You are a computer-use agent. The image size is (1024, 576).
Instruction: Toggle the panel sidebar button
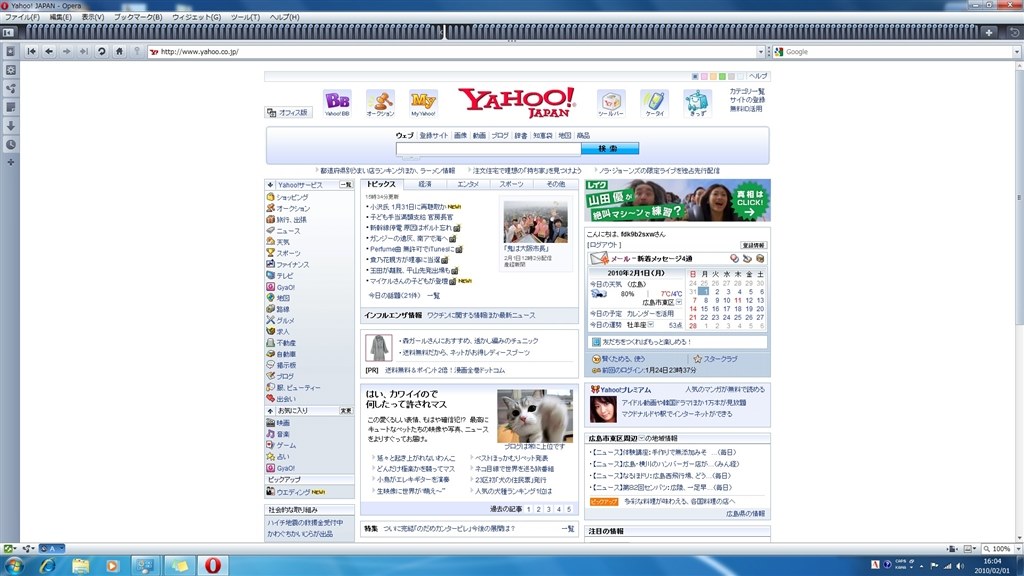pos(8,32)
